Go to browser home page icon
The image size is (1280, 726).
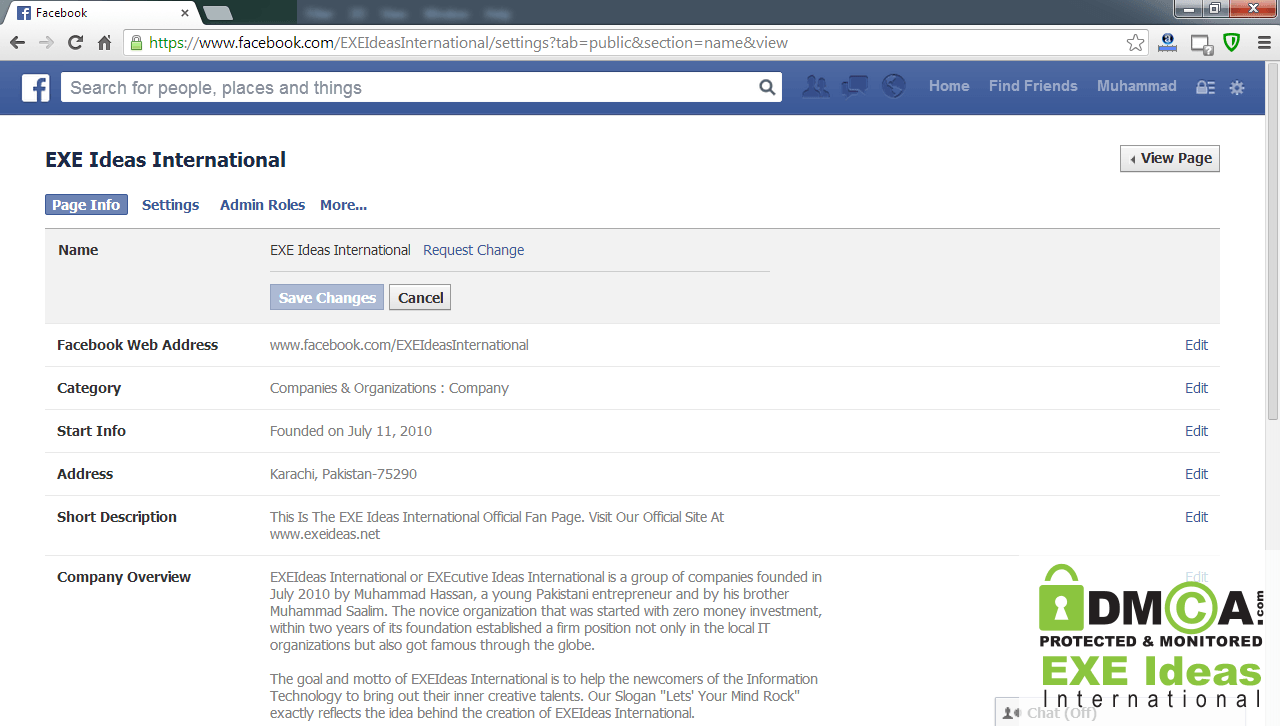pyautogui.click(x=104, y=43)
